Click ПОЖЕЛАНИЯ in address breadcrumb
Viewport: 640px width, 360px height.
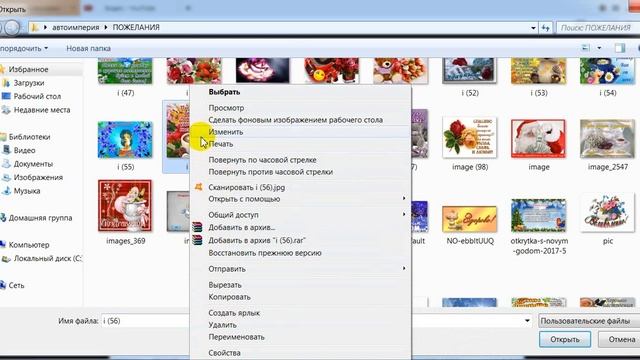pyautogui.click(x=136, y=27)
